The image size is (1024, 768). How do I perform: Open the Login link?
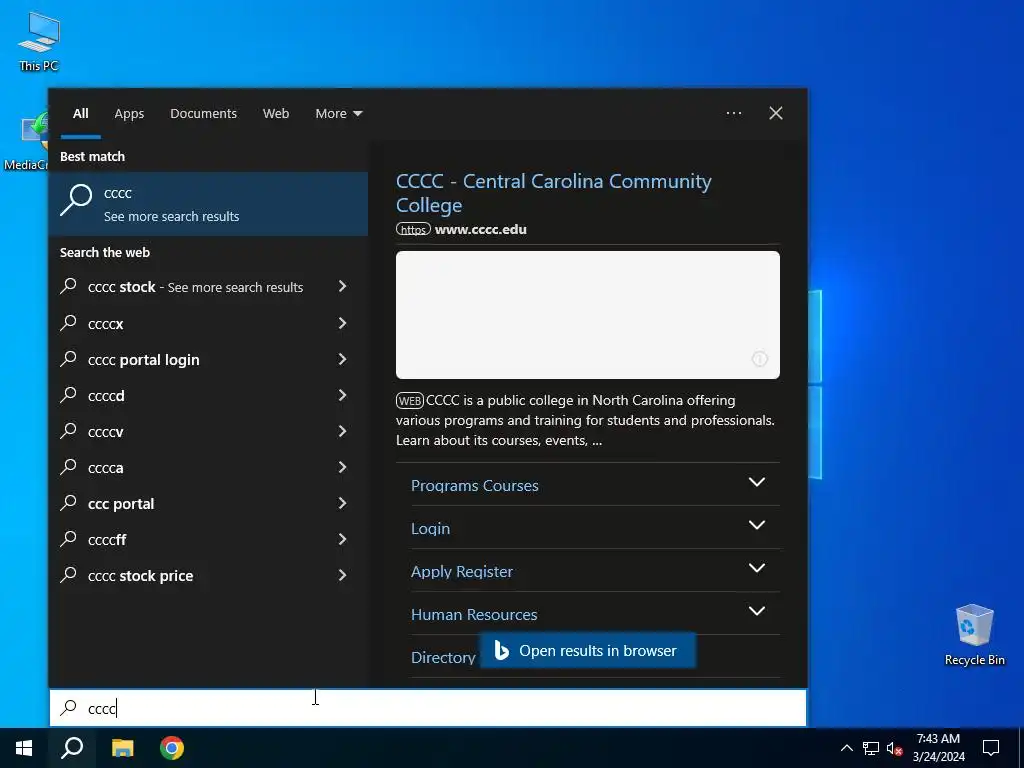coord(430,528)
